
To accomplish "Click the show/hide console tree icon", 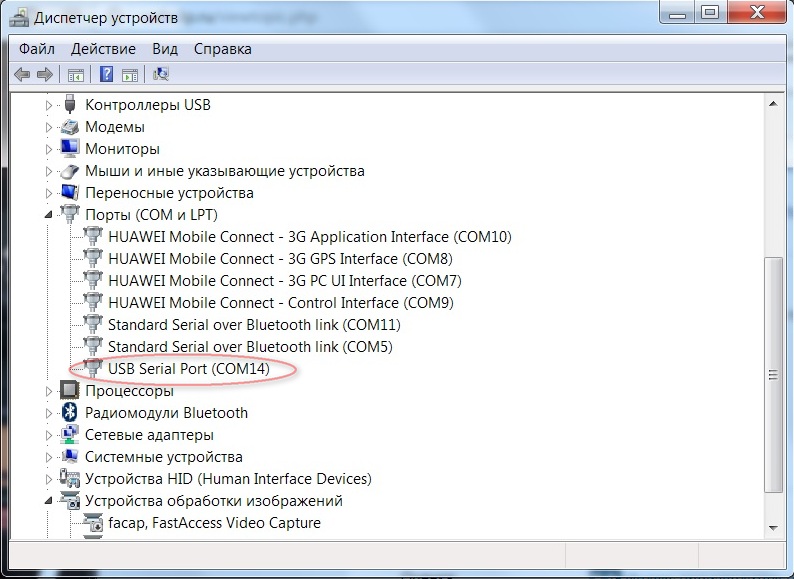I will pos(75,74).
